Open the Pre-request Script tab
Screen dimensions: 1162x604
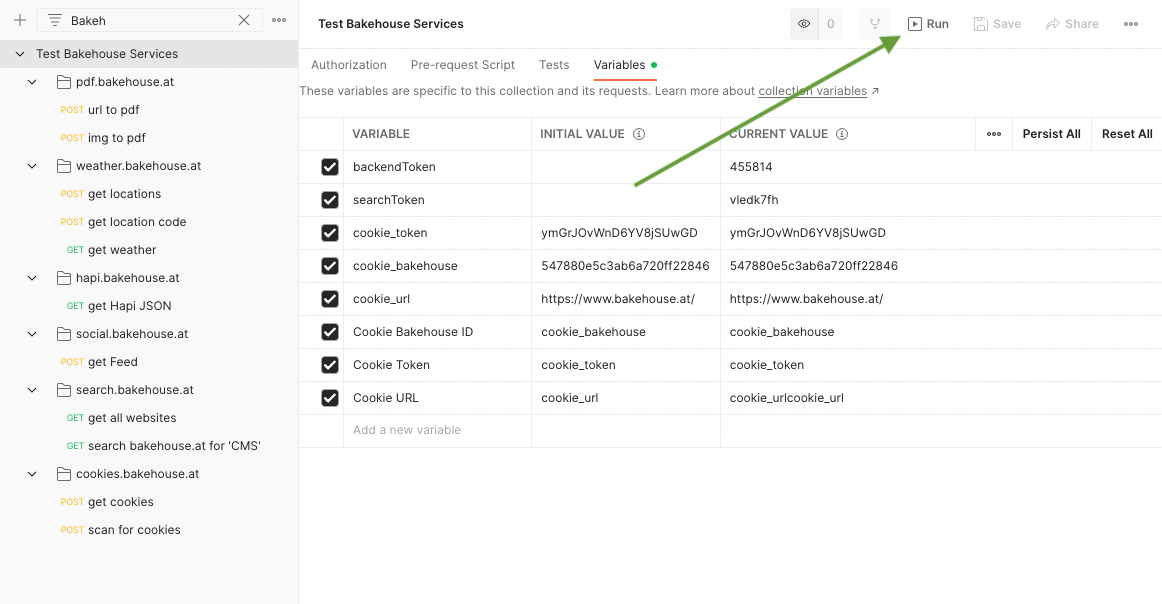click(x=462, y=65)
